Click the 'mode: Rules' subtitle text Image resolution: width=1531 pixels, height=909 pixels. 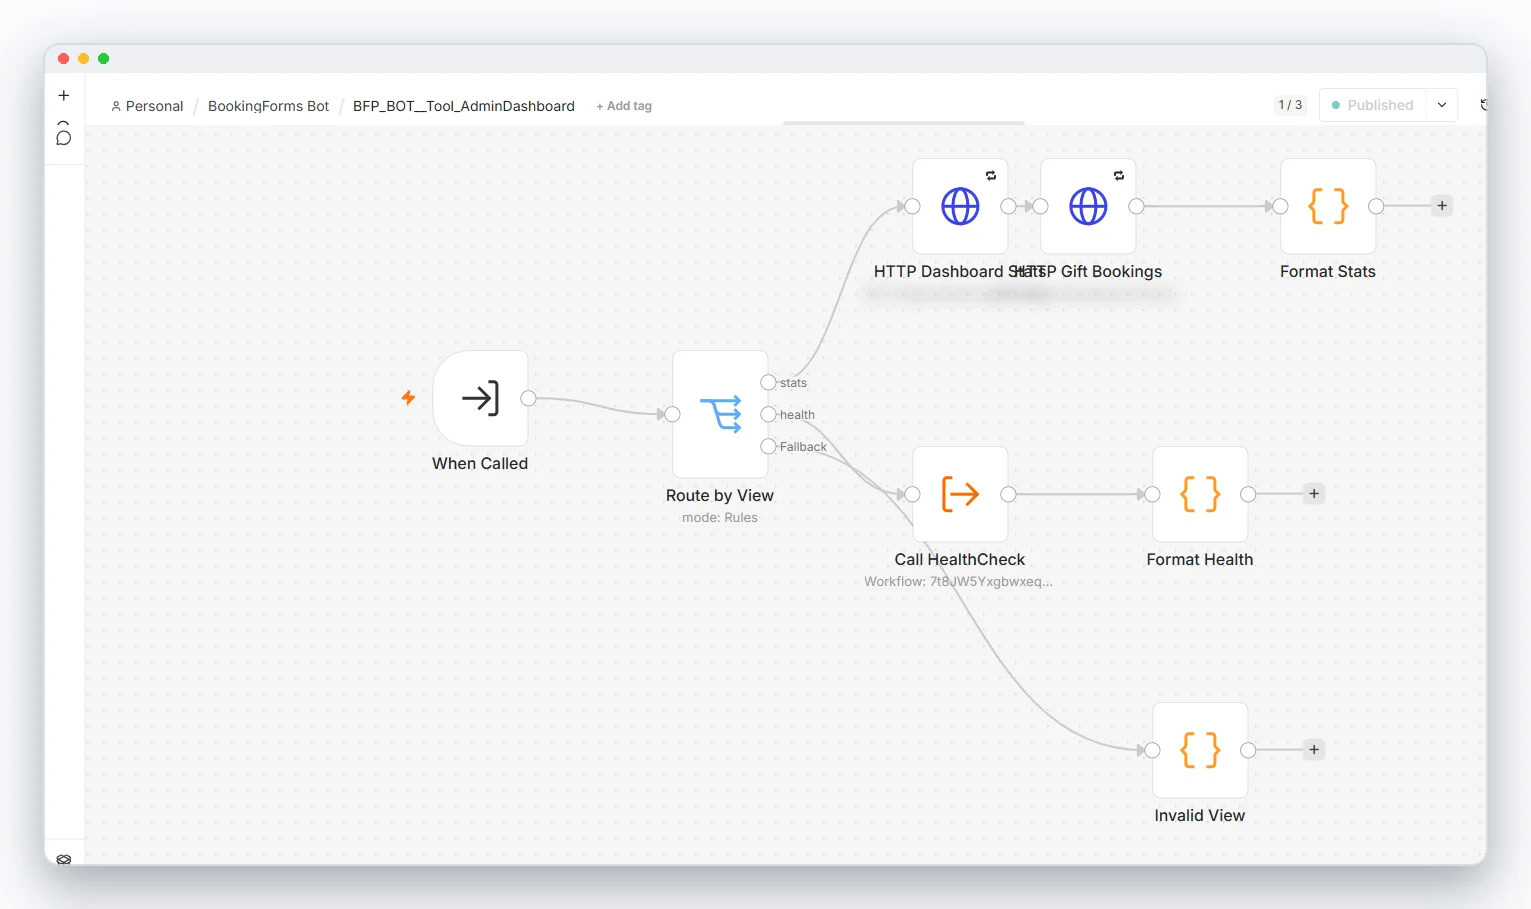(720, 518)
